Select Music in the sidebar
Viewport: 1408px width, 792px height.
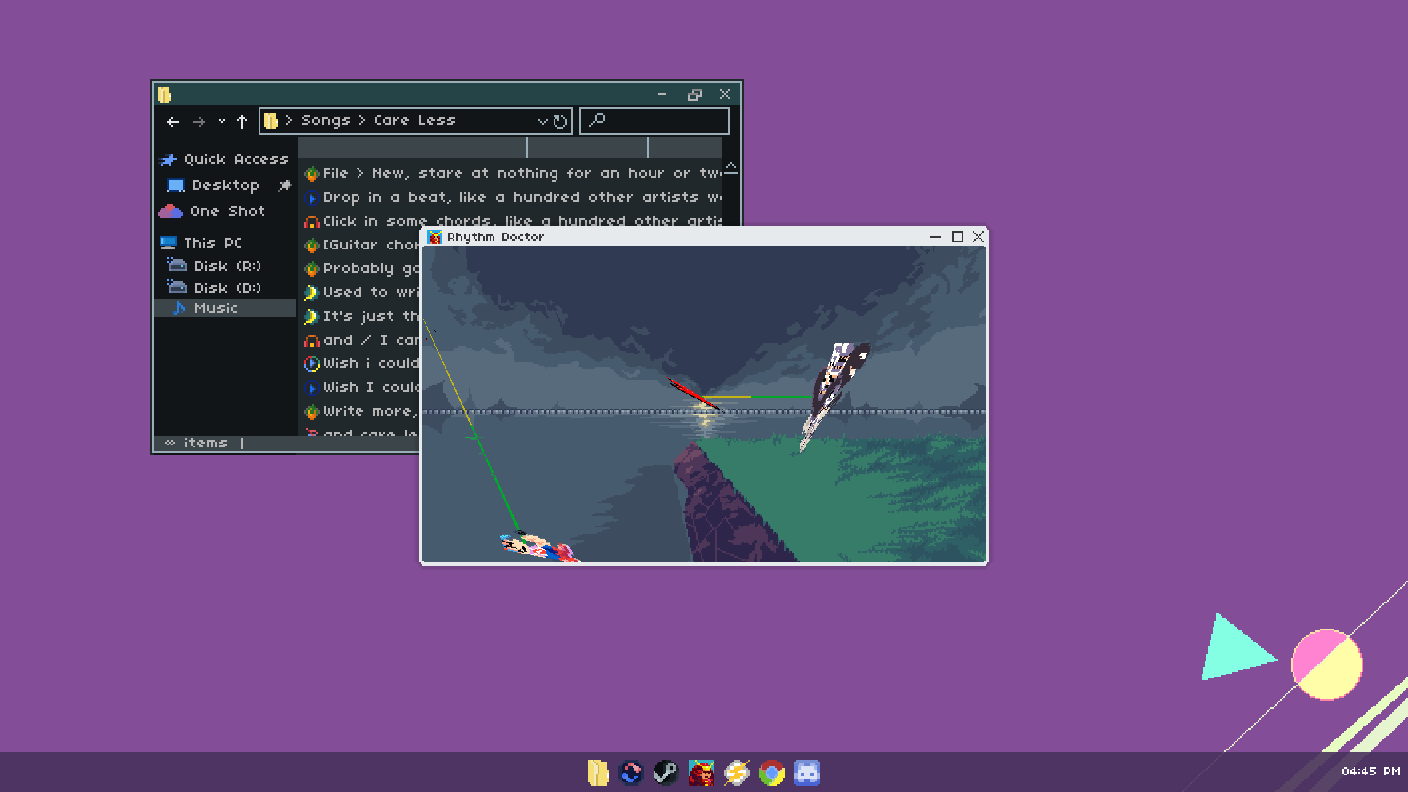216,308
